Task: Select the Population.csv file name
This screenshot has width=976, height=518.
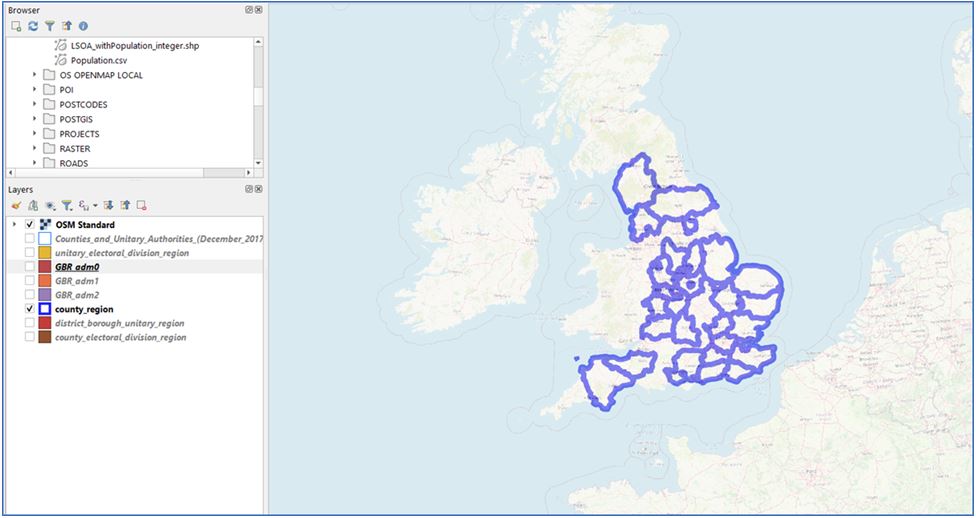Action: click(99, 60)
